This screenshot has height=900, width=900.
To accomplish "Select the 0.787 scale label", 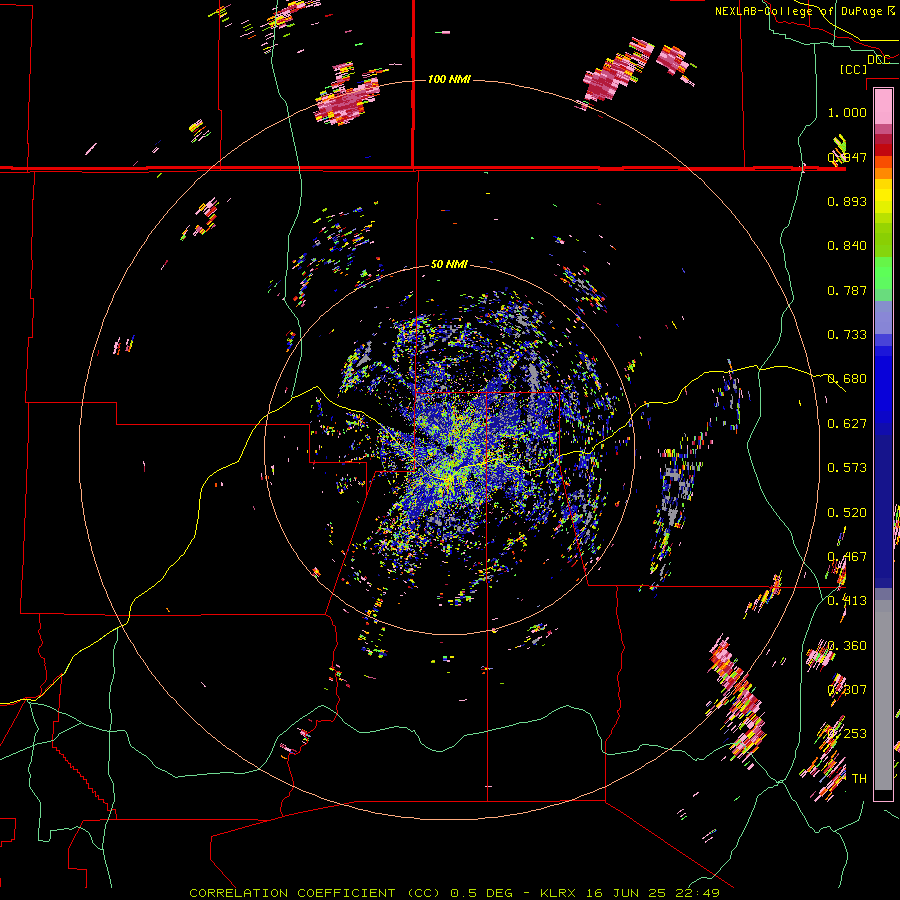I will (x=847, y=290).
